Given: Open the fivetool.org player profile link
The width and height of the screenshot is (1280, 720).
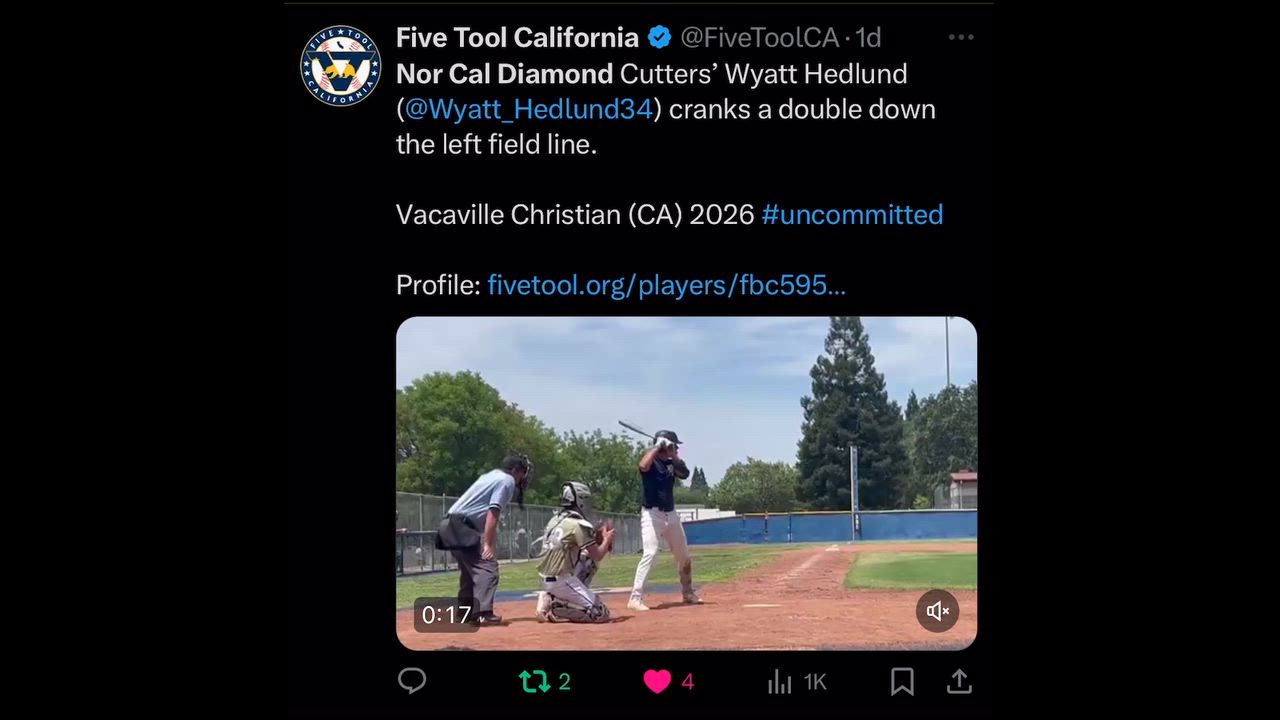Looking at the screenshot, I should click(x=666, y=285).
